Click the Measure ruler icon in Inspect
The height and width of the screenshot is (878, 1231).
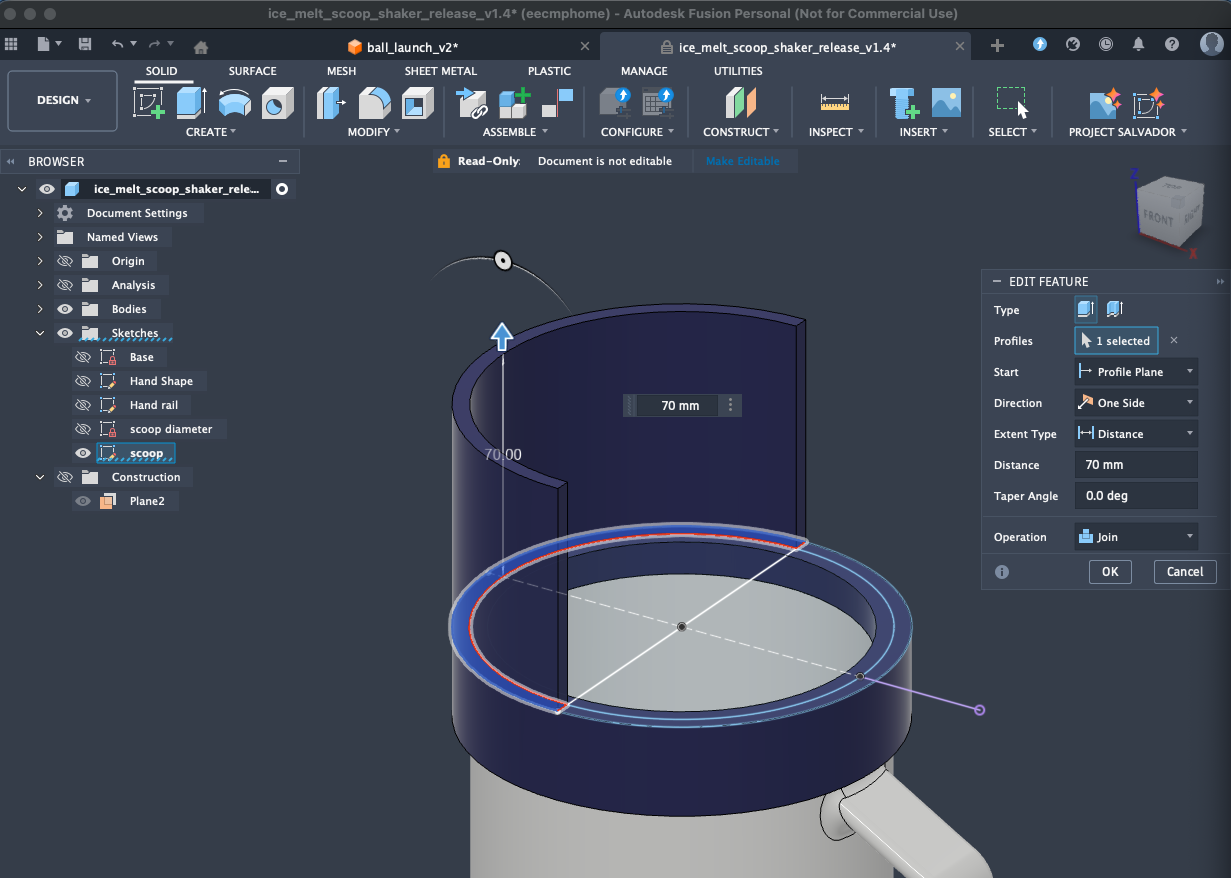(x=833, y=102)
